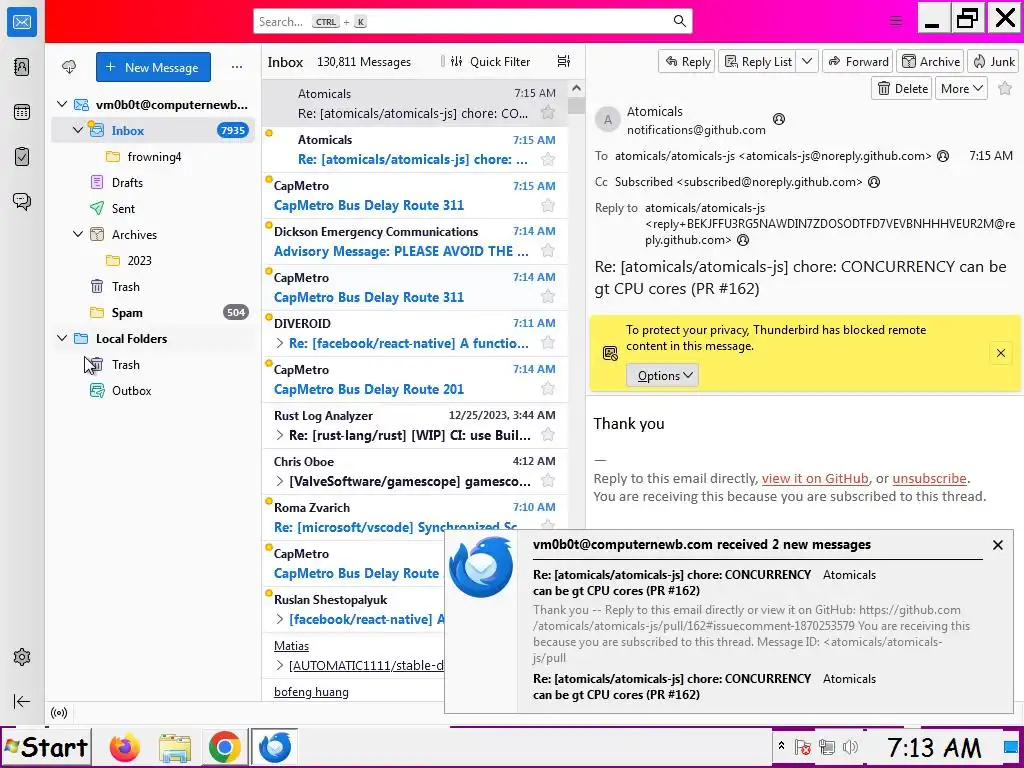The image size is (1024, 768).
Task: Star the opened message in header
Action: pyautogui.click(x=1006, y=88)
